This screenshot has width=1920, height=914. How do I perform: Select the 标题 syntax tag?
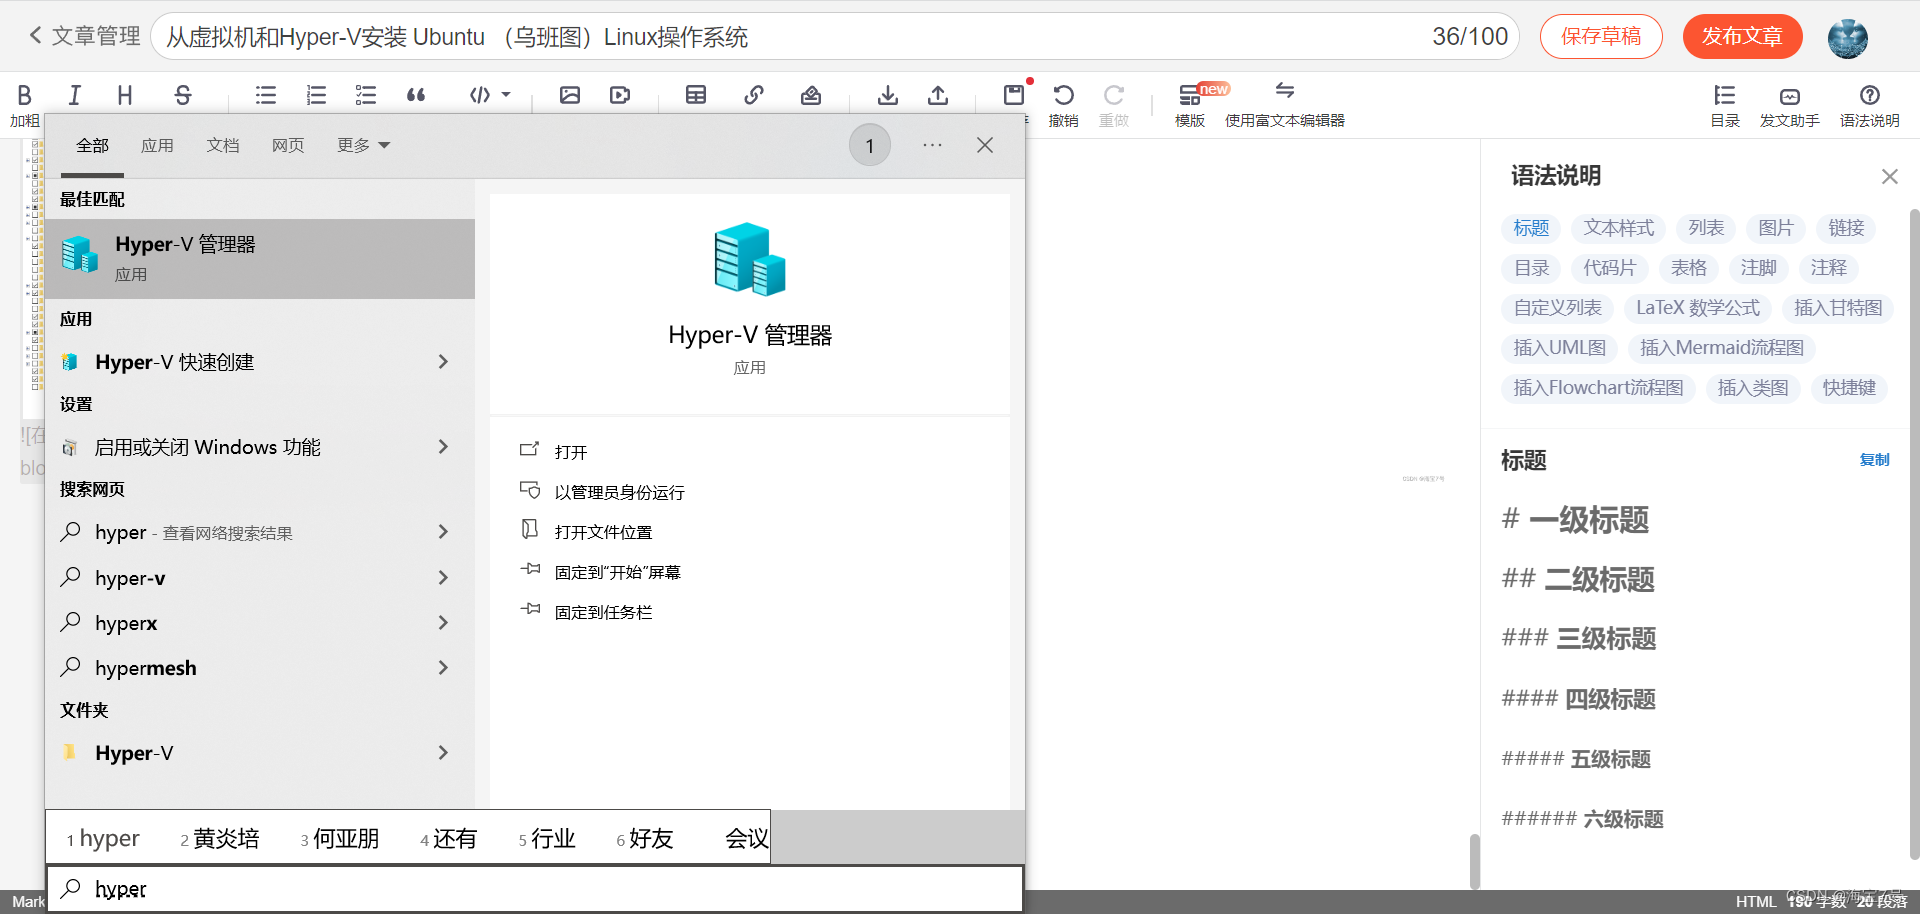(1531, 228)
